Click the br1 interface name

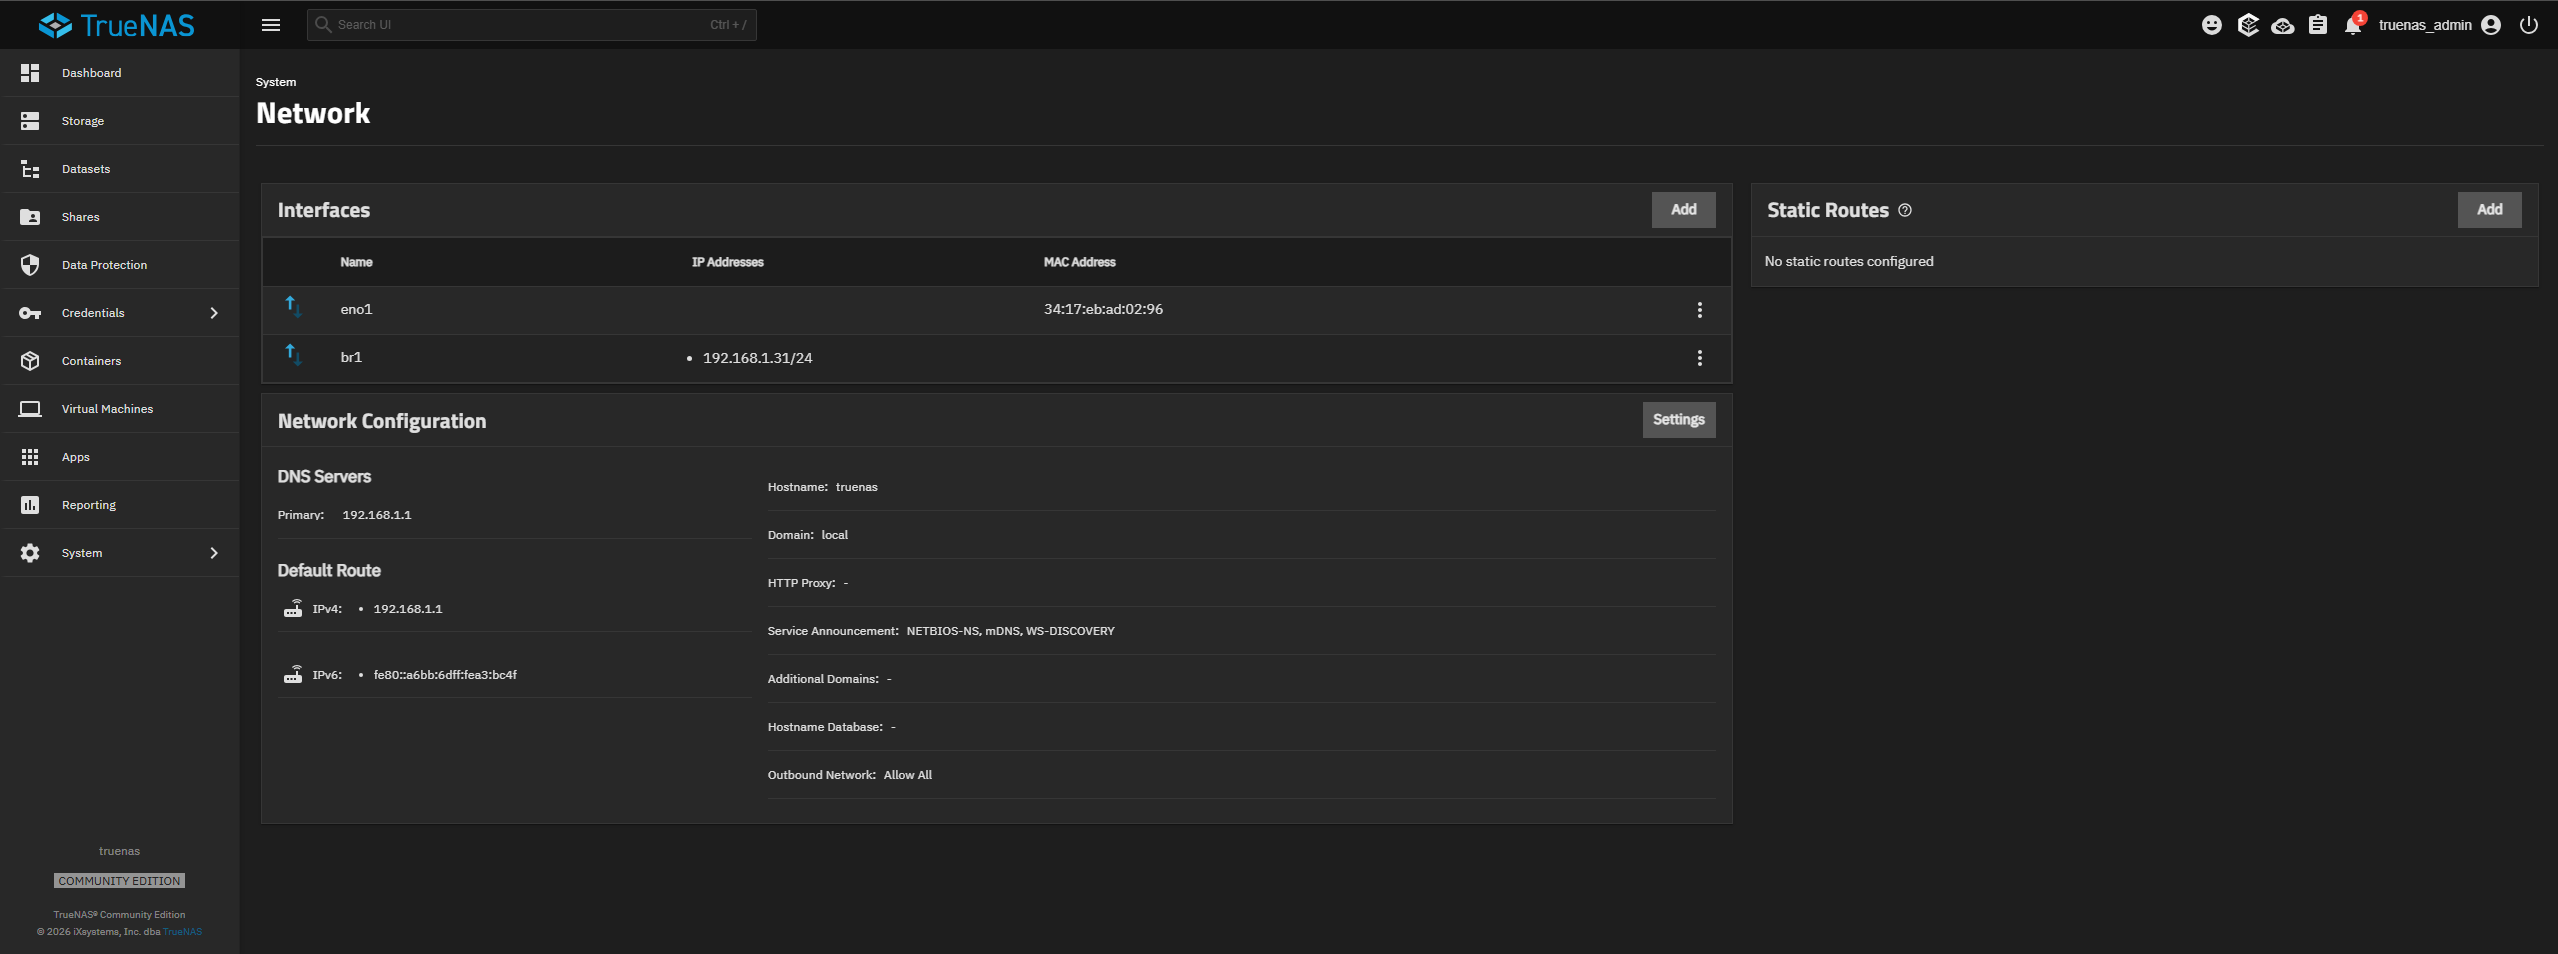[351, 357]
